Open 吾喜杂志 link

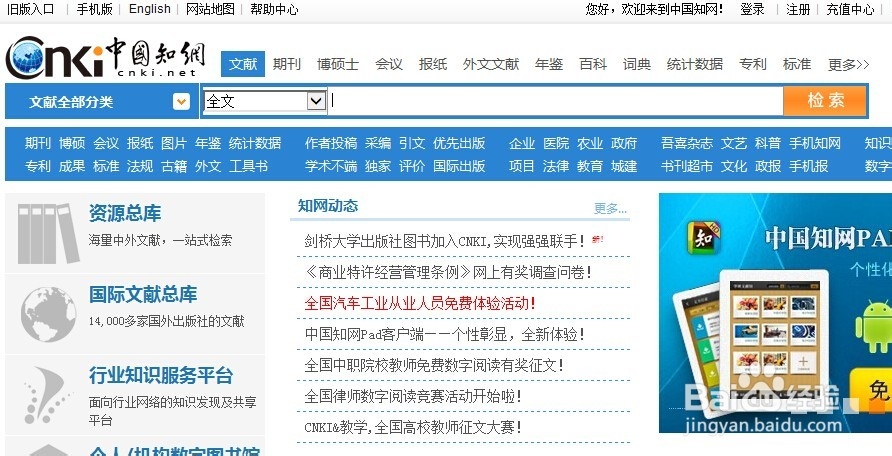click(687, 143)
